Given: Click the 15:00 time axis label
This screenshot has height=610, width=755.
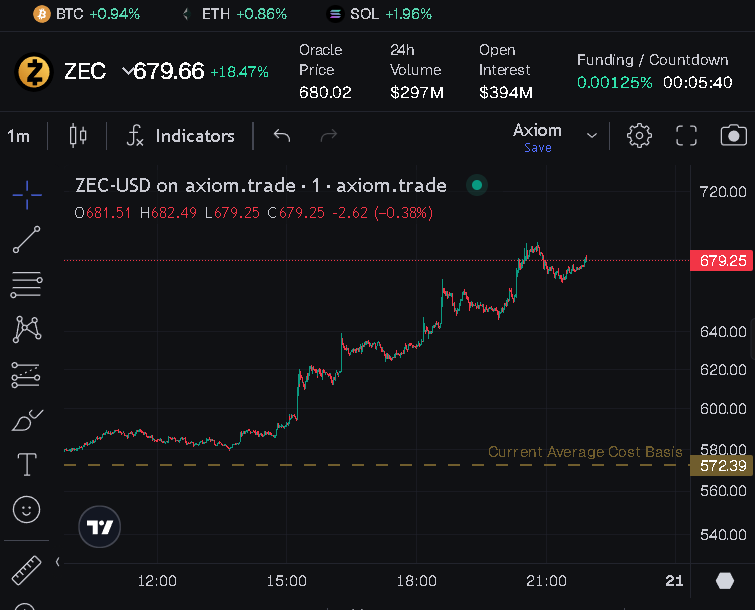Looking at the screenshot, I should tap(286, 581).
